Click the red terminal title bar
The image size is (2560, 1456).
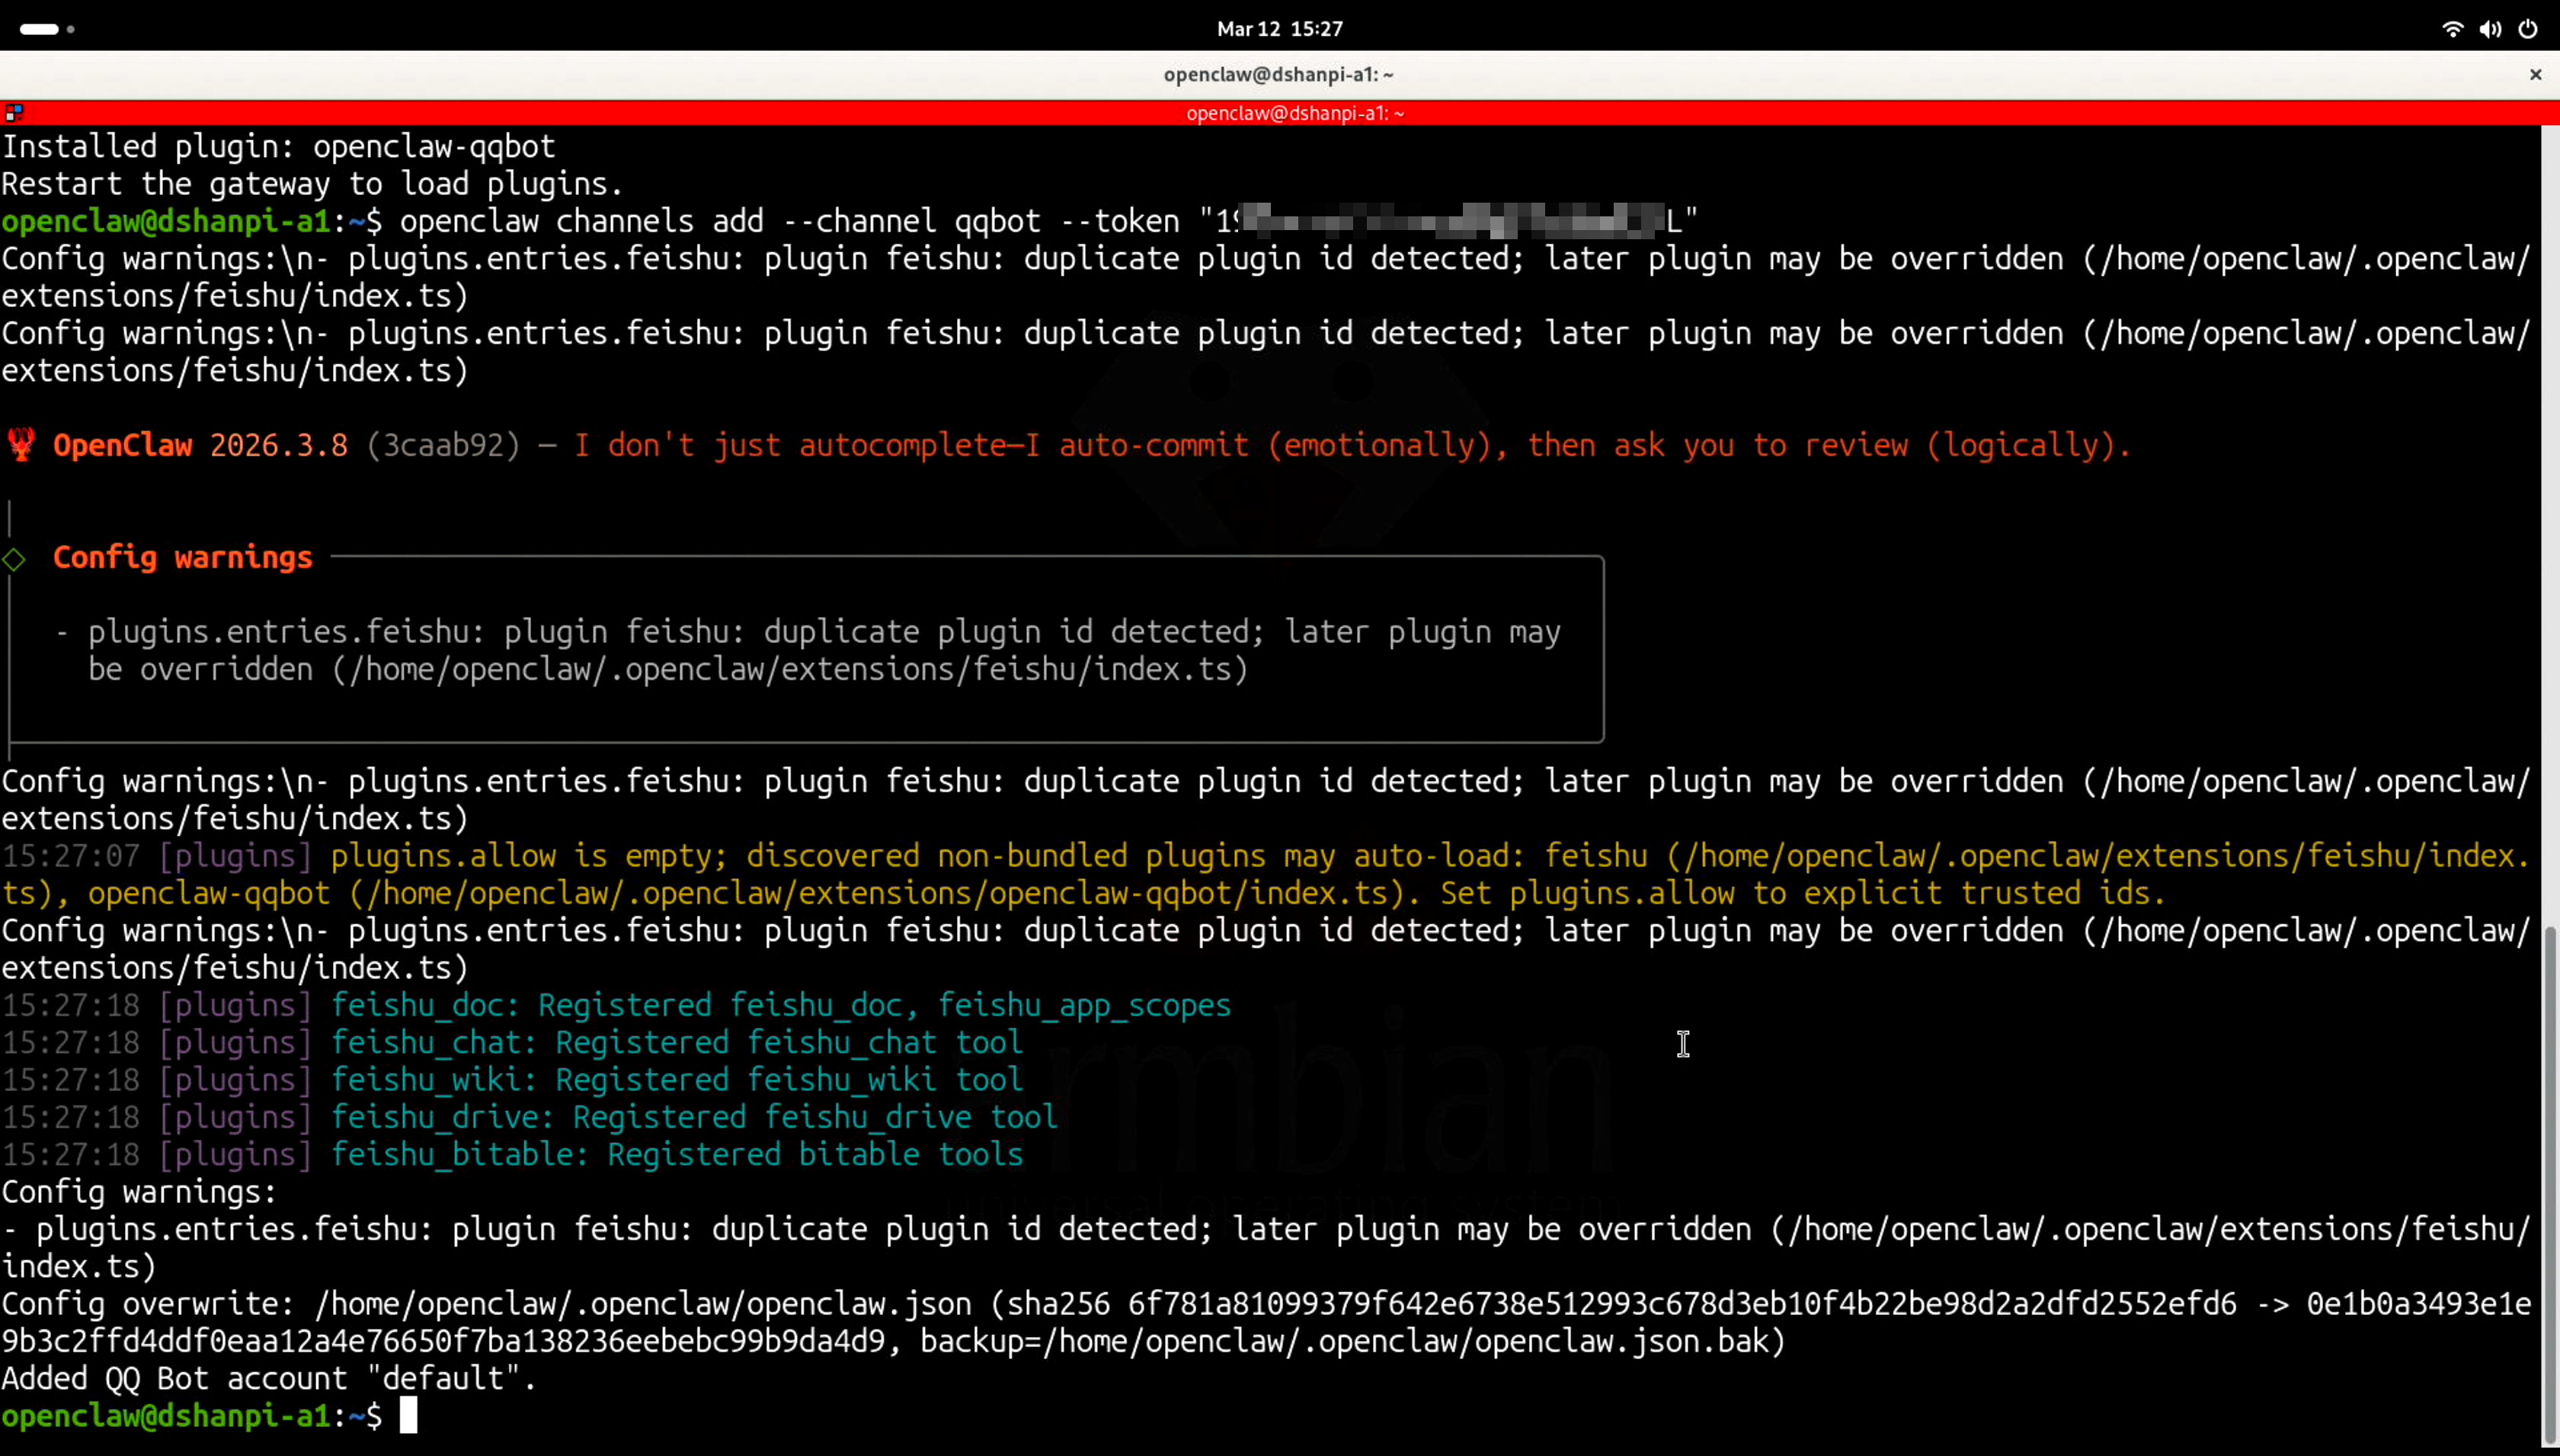pos(1295,113)
